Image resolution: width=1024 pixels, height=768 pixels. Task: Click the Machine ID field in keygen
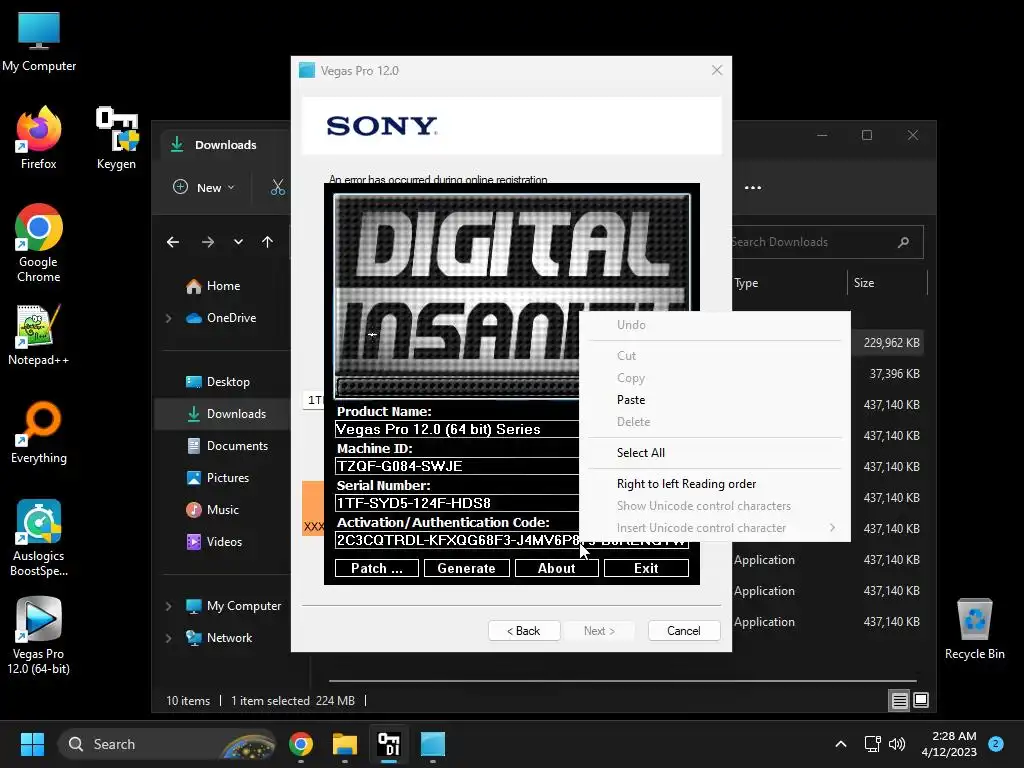click(456, 466)
